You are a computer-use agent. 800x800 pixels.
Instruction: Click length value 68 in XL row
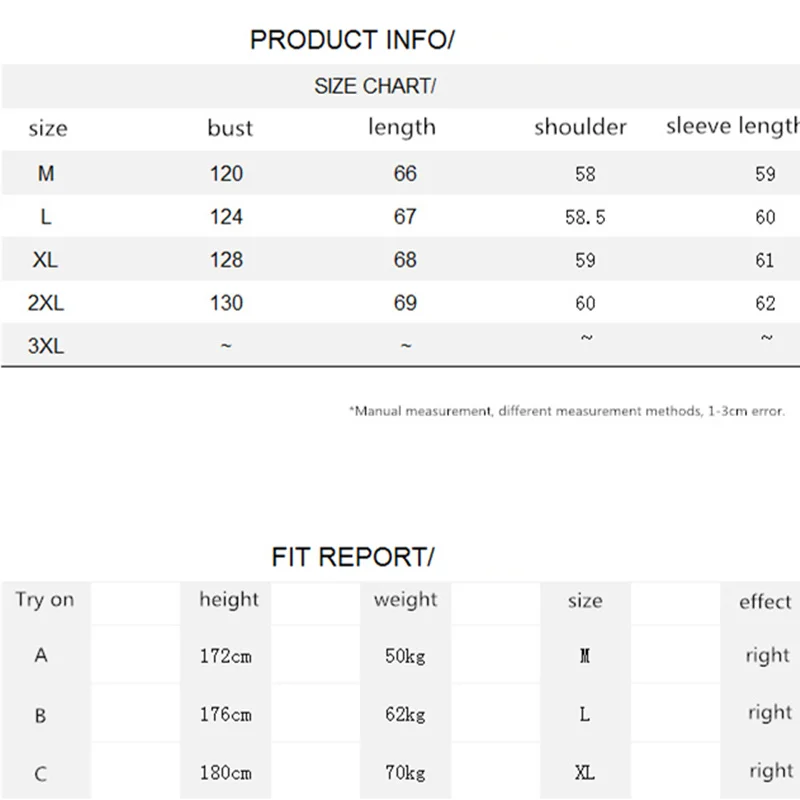[405, 260]
